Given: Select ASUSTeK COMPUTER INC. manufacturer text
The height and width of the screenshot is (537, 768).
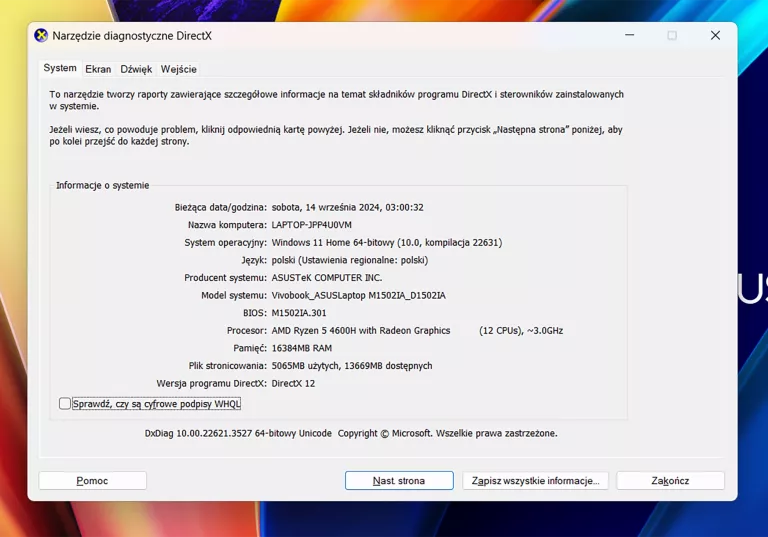Looking at the screenshot, I should 327,278.
